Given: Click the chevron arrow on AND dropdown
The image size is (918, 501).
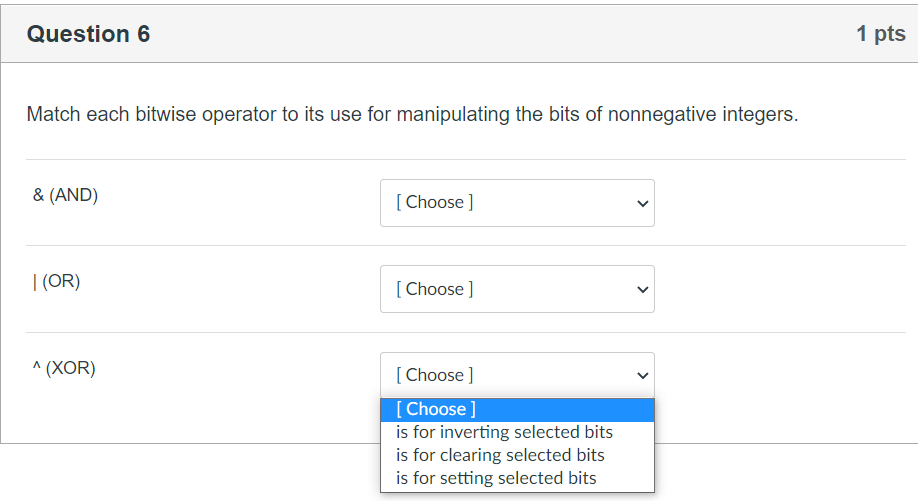Looking at the screenshot, I should click(x=642, y=204).
